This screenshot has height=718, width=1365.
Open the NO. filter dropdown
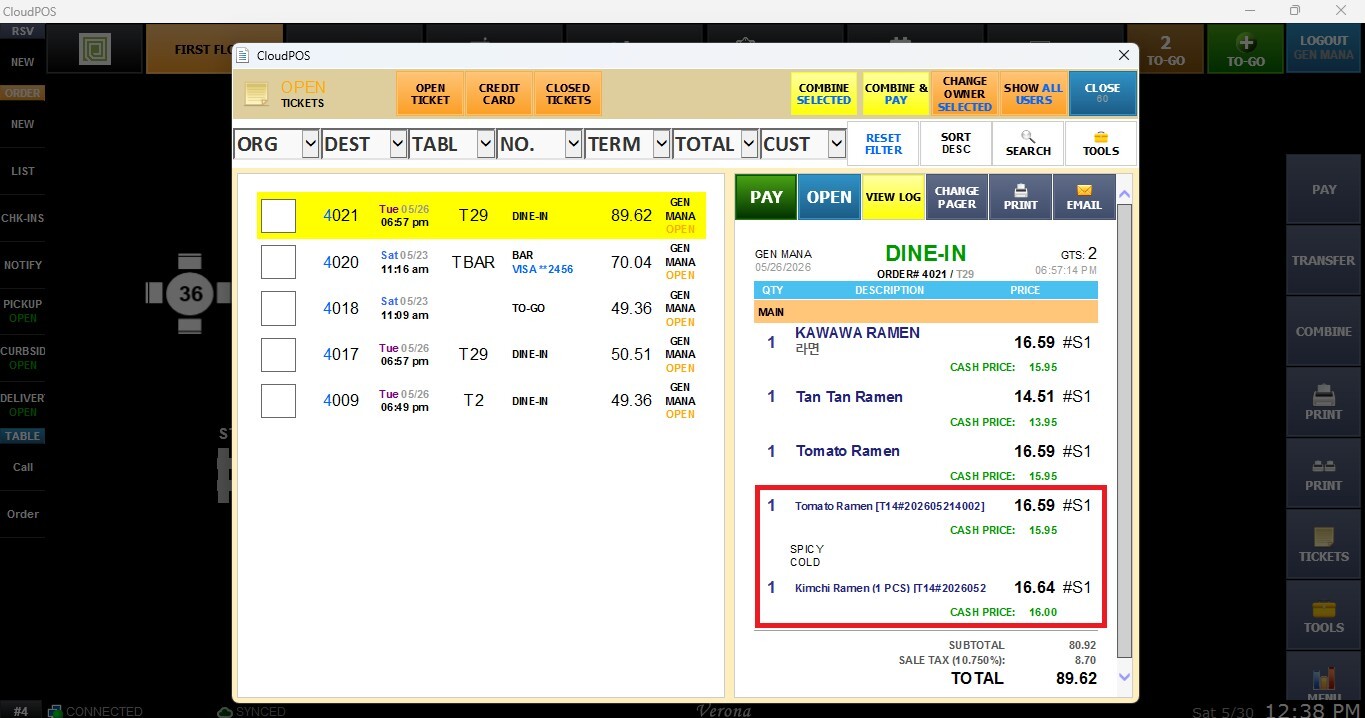[x=573, y=144]
